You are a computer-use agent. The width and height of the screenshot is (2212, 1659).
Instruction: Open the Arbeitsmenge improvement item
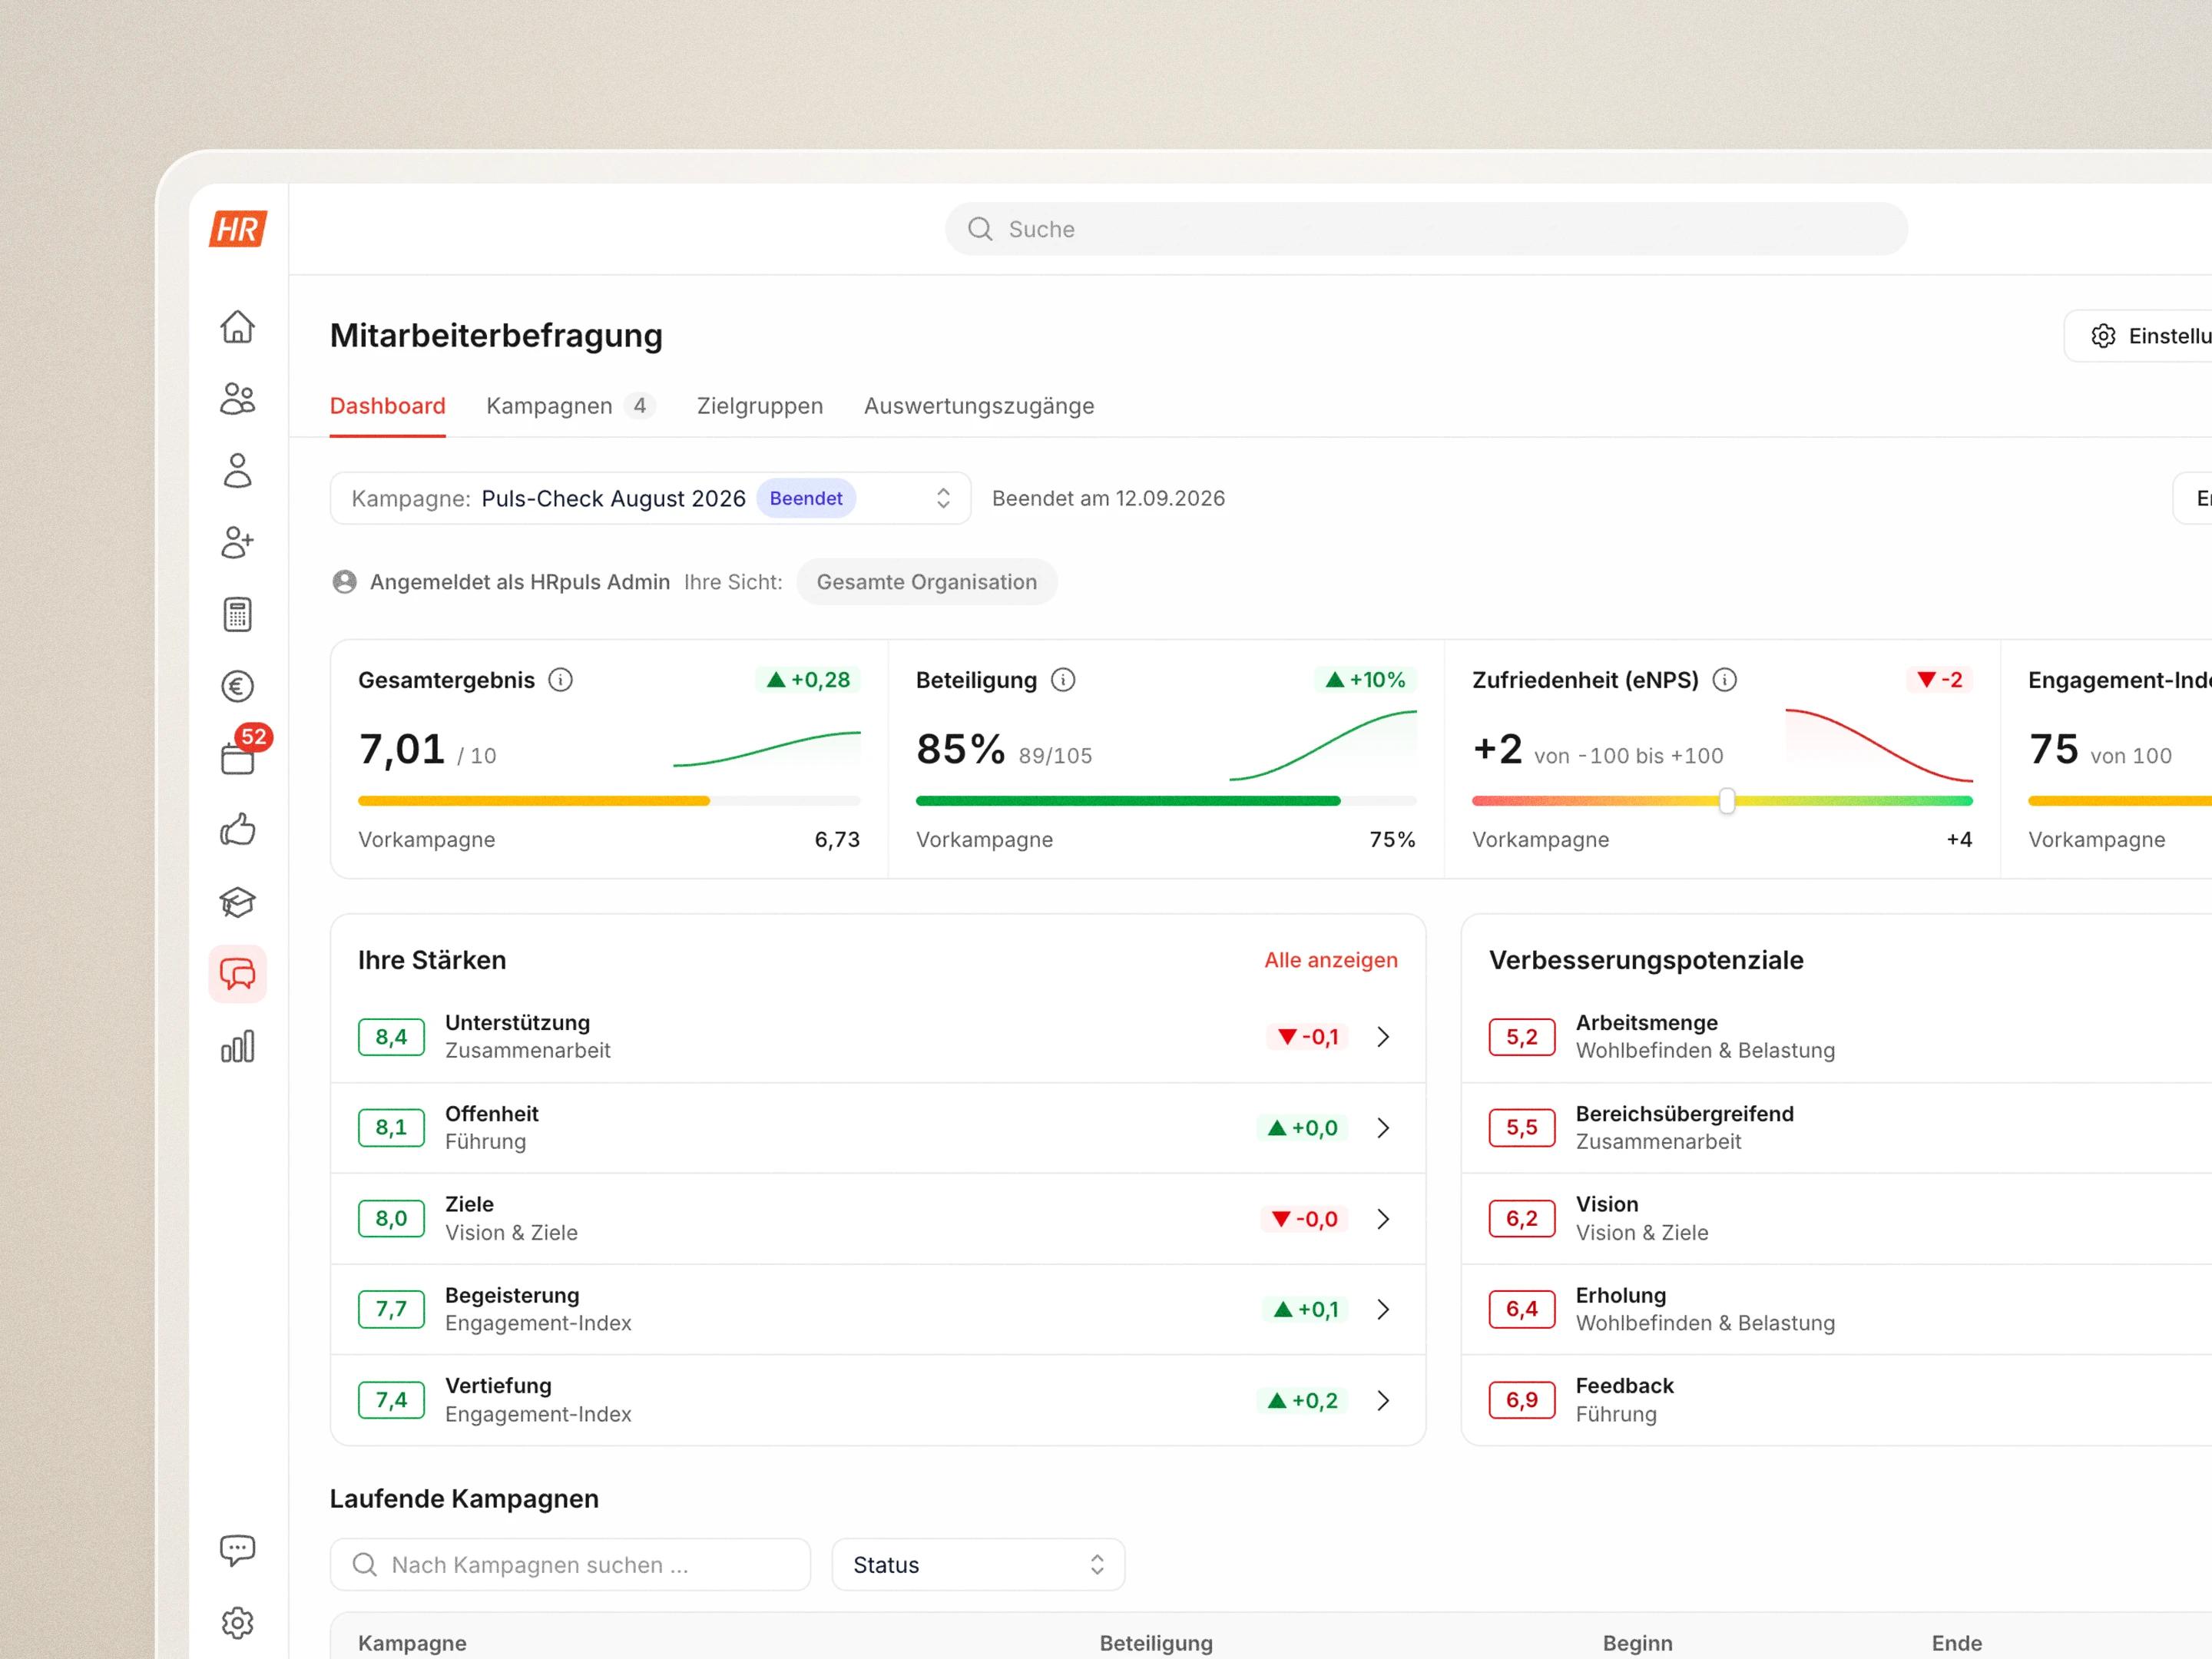point(1837,1037)
